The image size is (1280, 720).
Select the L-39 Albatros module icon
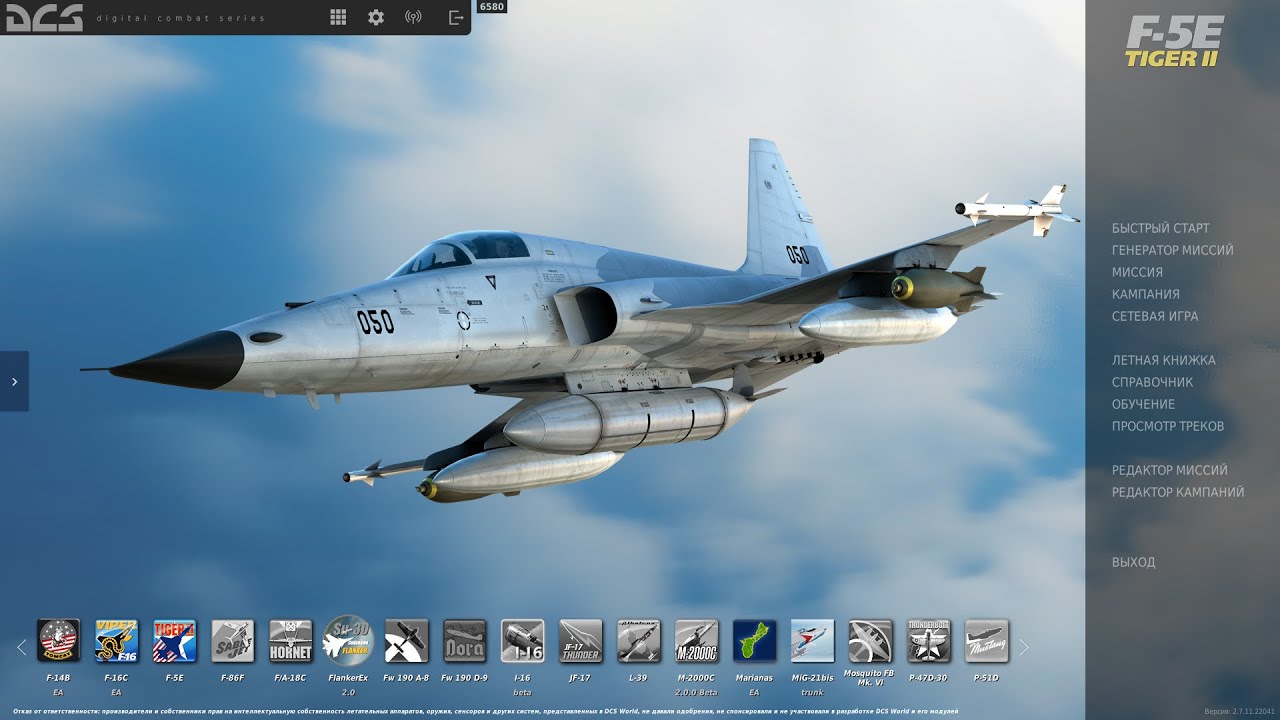pyautogui.click(x=638, y=640)
